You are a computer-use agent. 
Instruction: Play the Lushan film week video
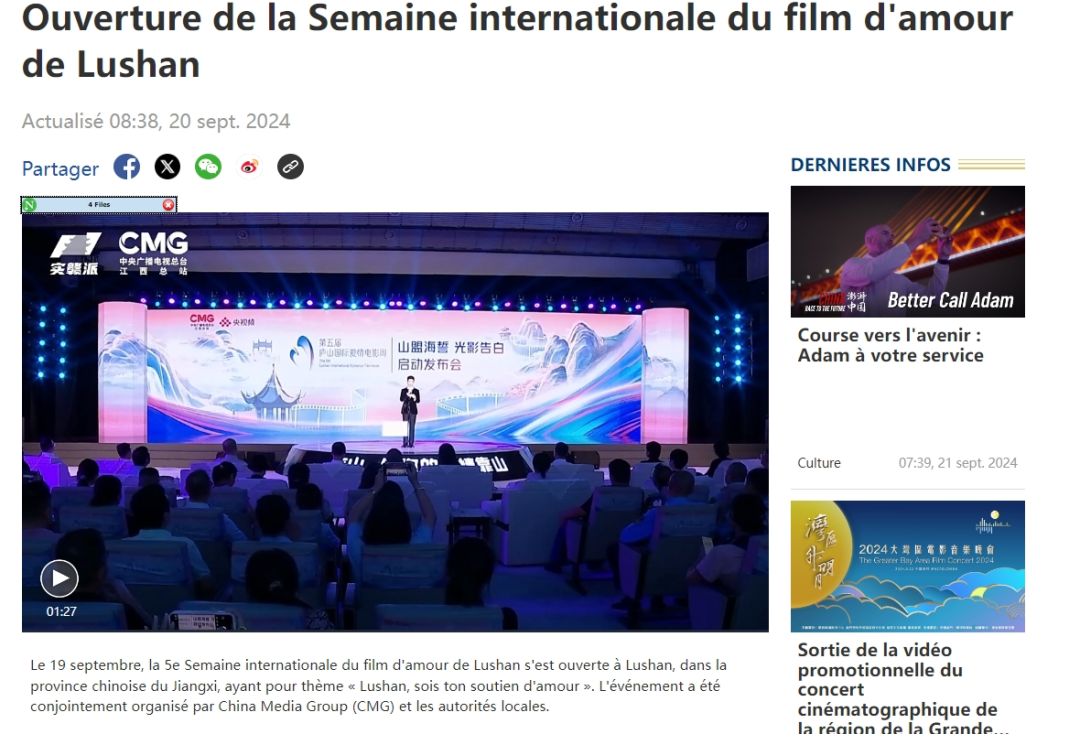(59, 578)
